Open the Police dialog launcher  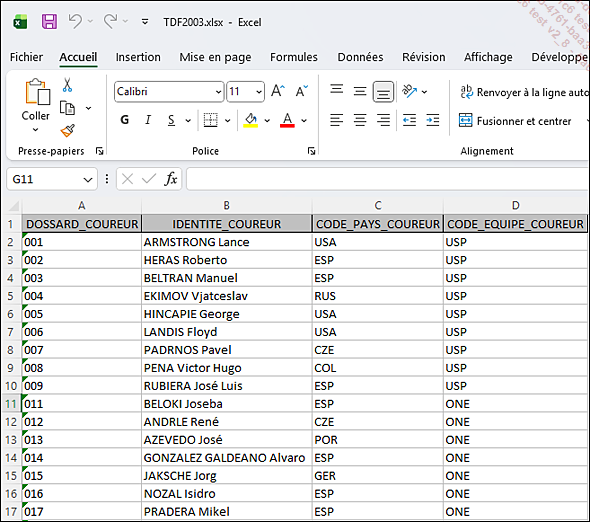tap(311, 151)
